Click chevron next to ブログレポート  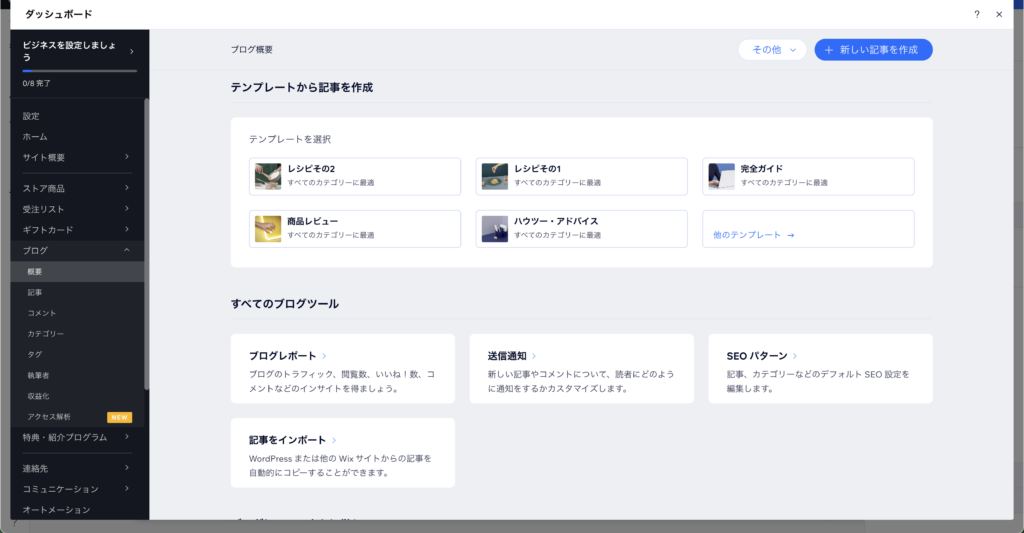324,356
